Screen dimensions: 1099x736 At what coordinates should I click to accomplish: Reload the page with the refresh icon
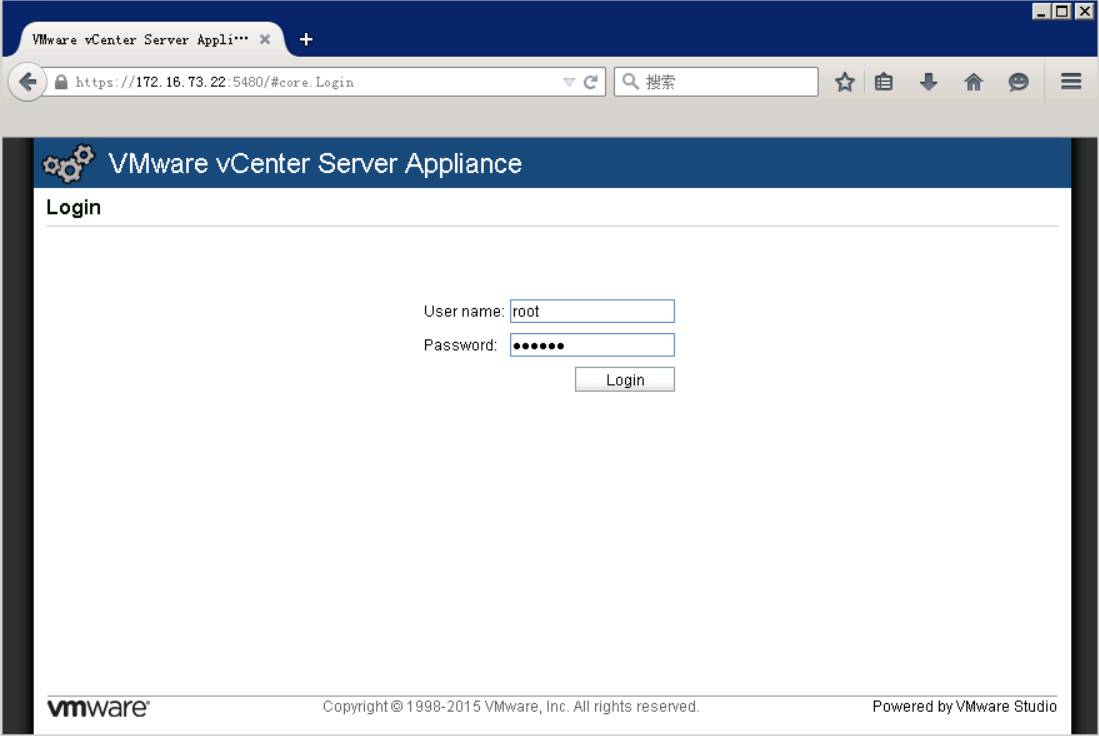pos(591,82)
